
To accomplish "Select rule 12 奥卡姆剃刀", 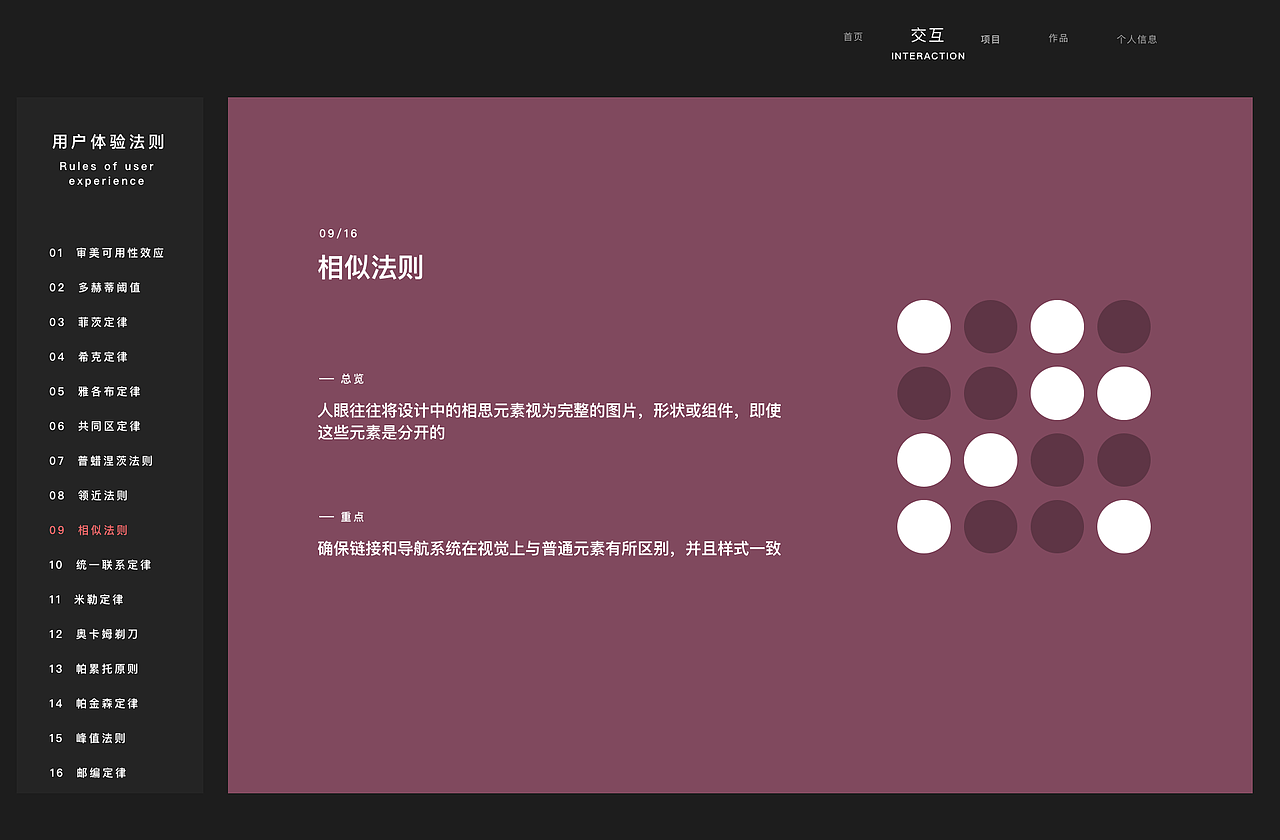I will [94, 634].
